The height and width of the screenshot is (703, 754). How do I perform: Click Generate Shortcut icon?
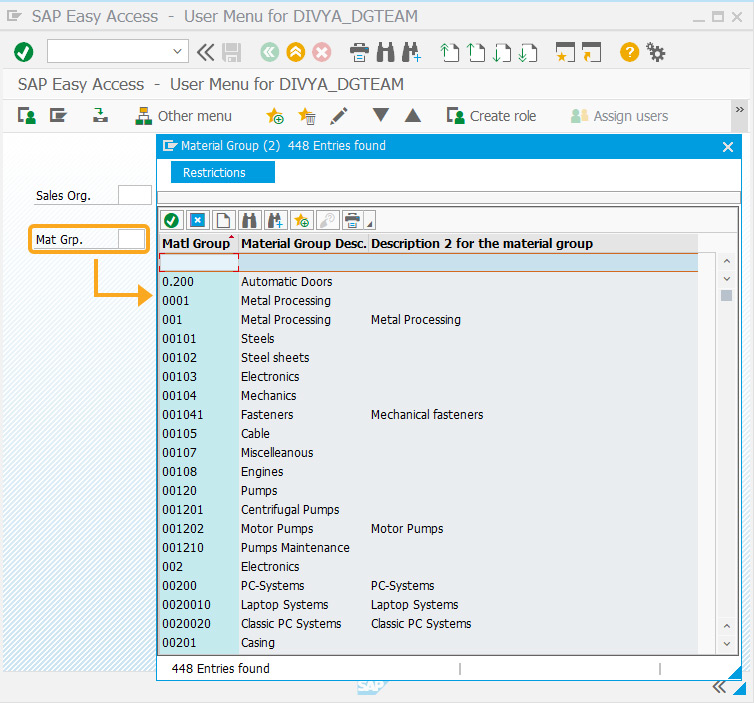pos(591,52)
